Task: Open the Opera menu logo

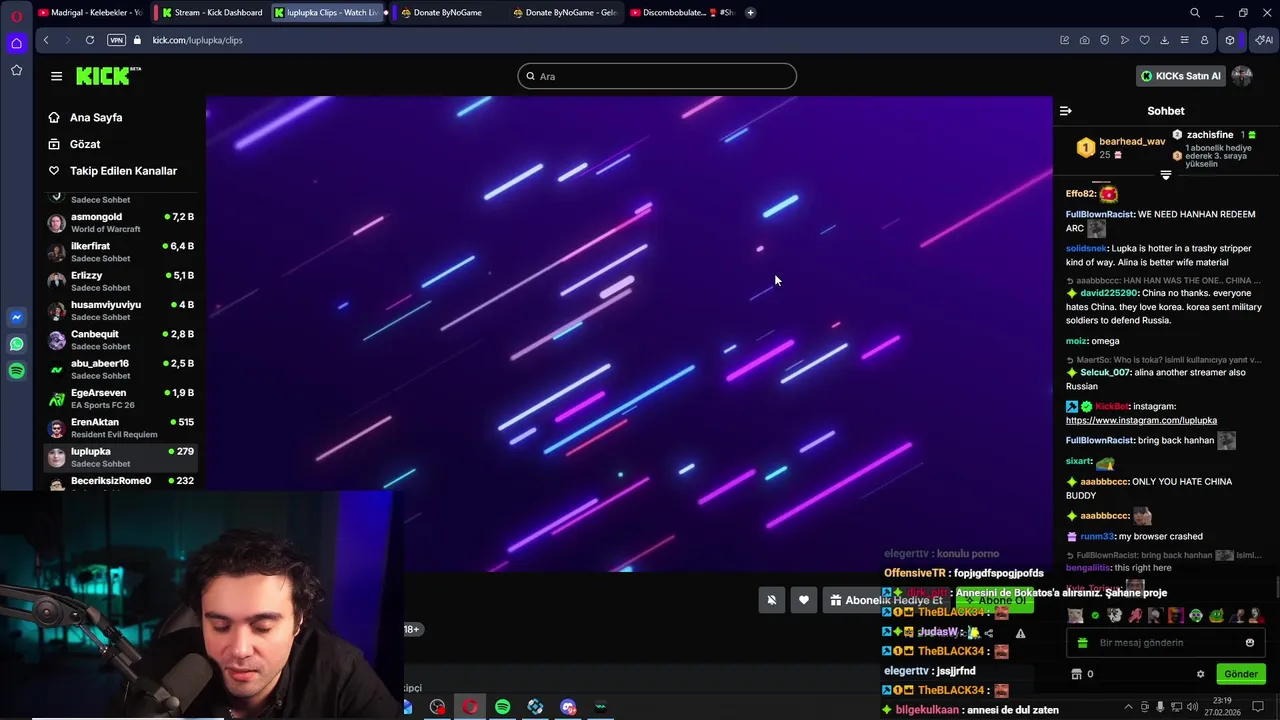Action: pyautogui.click(x=16, y=14)
